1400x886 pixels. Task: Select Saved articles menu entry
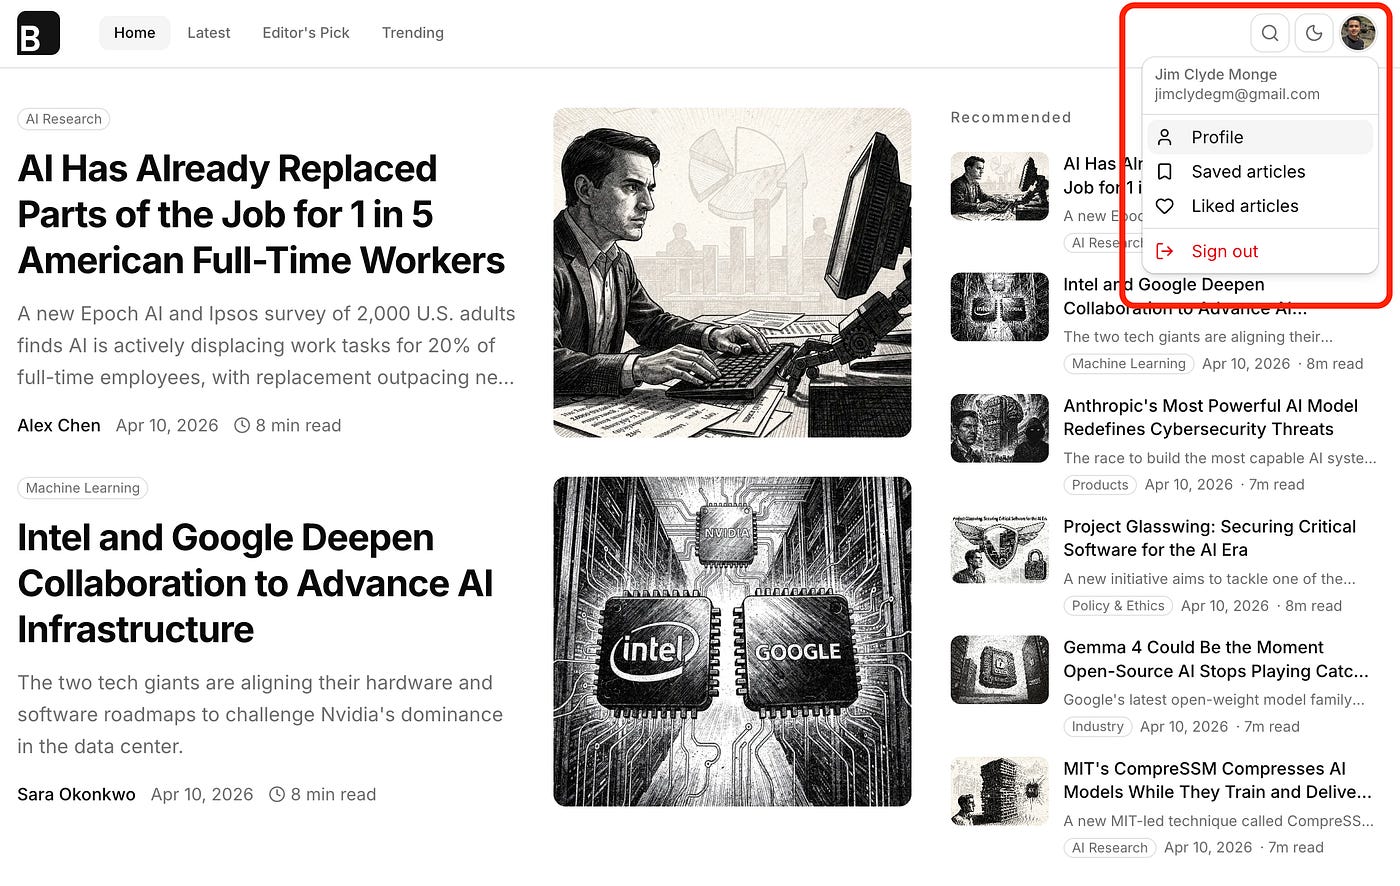pos(1260,172)
